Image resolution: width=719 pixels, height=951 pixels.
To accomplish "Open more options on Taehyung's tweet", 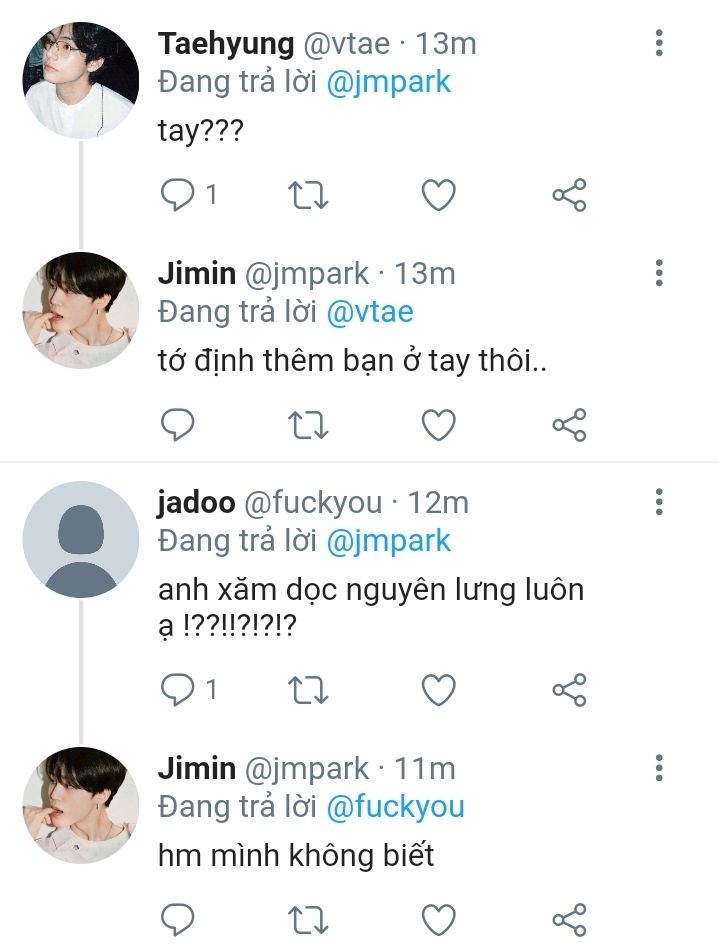I will pyautogui.click(x=658, y=43).
